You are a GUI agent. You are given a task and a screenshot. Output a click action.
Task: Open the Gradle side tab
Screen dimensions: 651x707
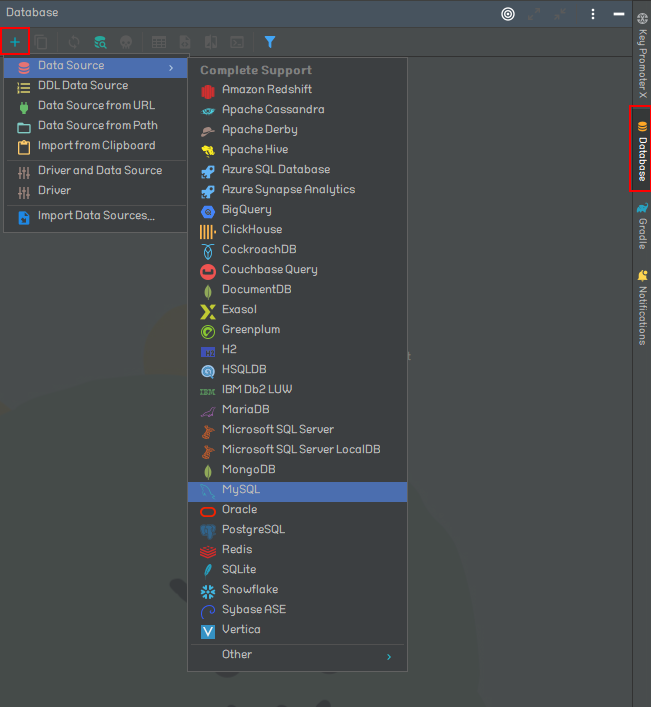coord(642,226)
